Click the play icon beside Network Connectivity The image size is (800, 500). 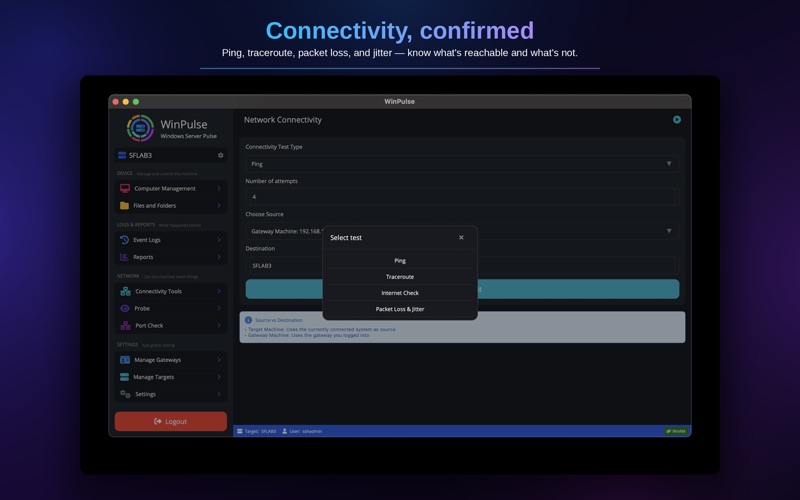(677, 119)
